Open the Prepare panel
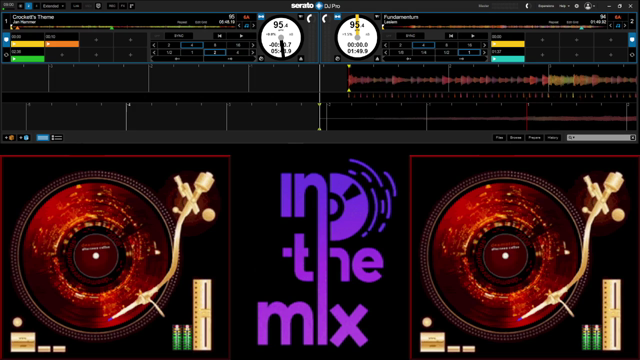The image size is (640, 360). [535, 138]
